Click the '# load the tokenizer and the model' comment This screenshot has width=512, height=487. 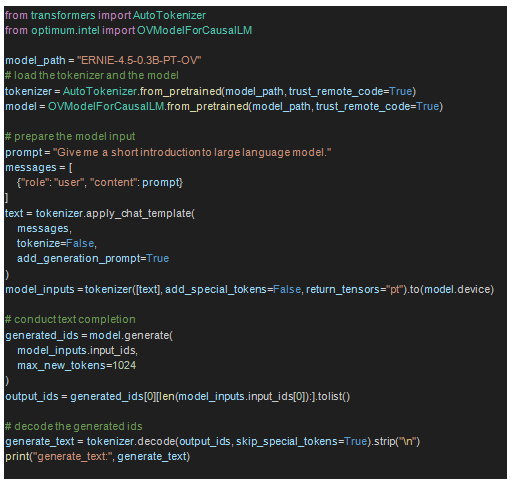pos(92,76)
